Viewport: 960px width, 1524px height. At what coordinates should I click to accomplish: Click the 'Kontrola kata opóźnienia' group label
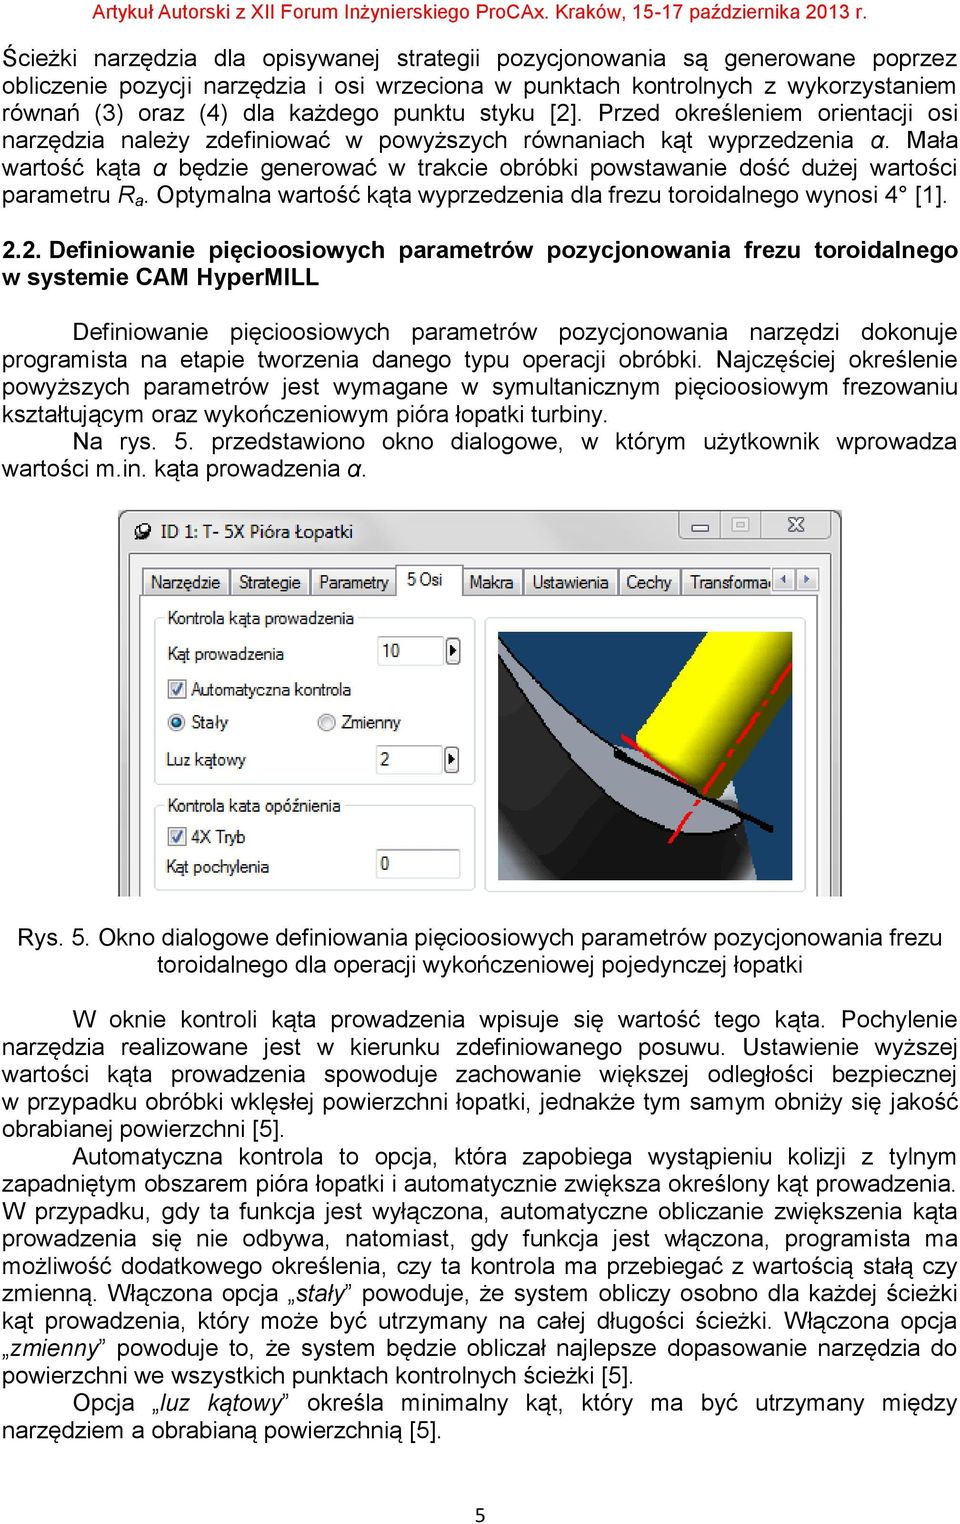coord(254,805)
